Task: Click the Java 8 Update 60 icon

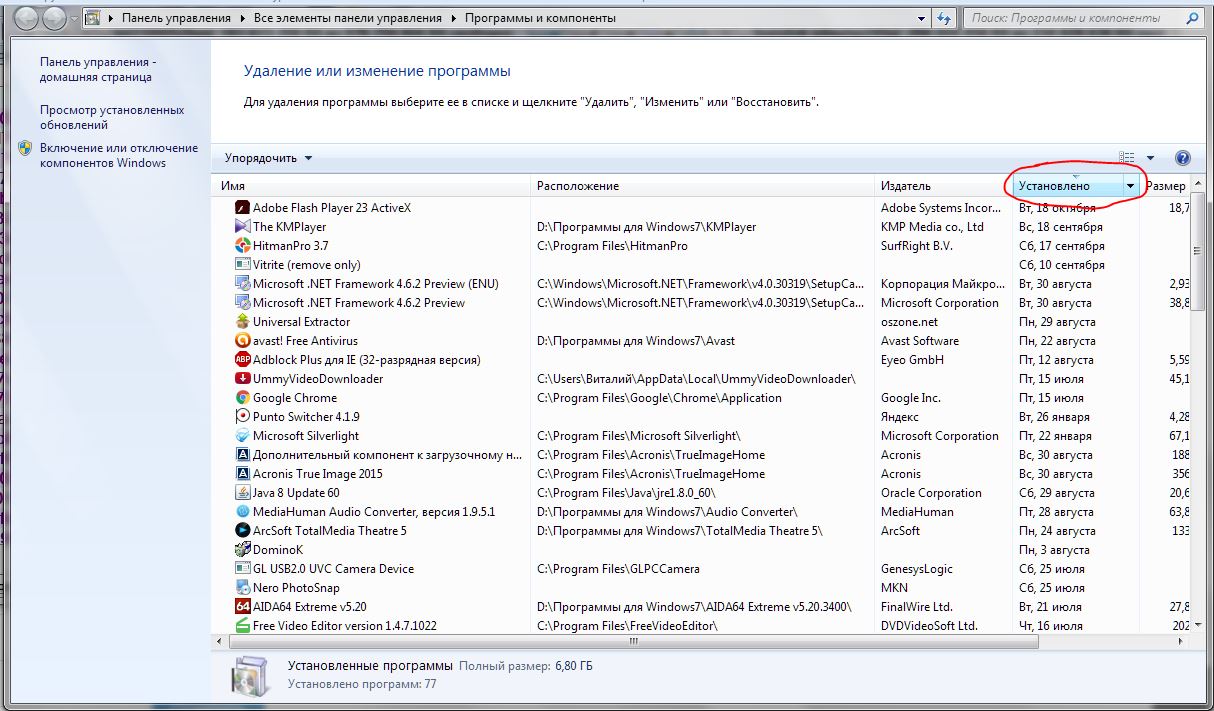Action: pyautogui.click(x=242, y=493)
